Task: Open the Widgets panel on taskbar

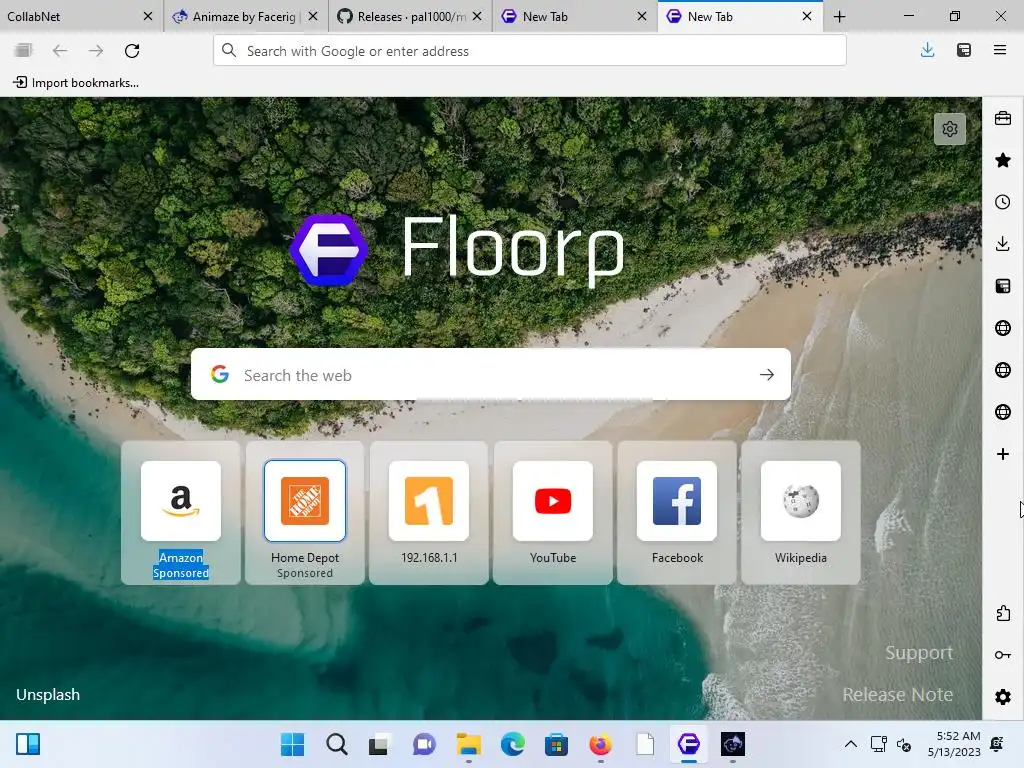Action: [x=28, y=744]
